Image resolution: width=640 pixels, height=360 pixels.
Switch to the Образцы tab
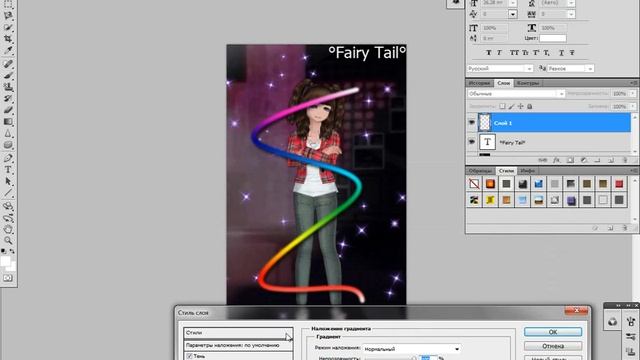click(x=480, y=171)
